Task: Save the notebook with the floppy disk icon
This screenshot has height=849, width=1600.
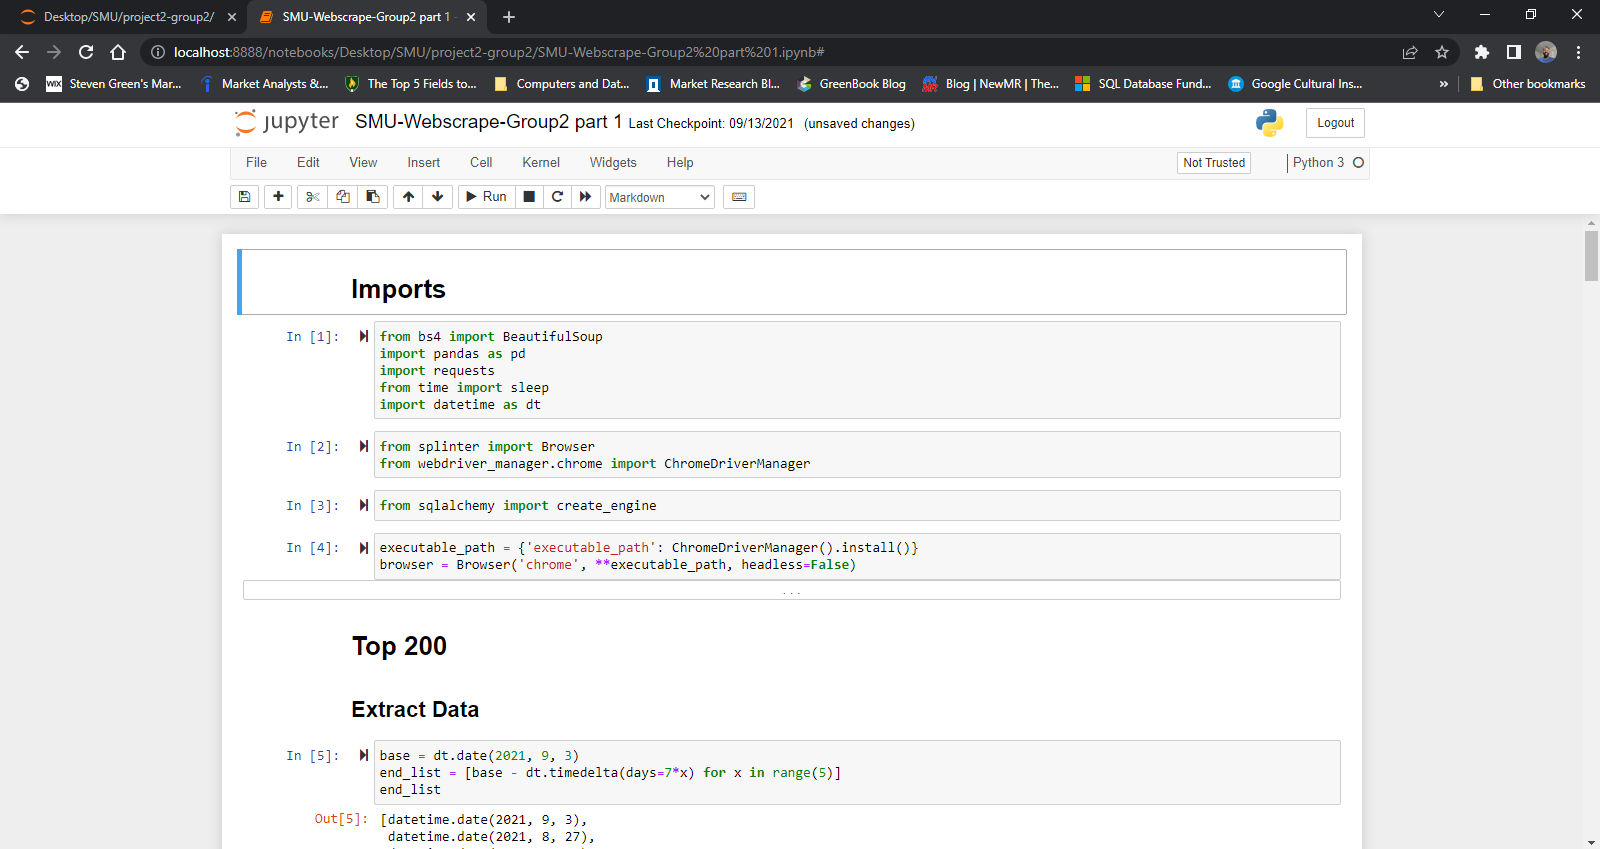Action: [x=244, y=197]
